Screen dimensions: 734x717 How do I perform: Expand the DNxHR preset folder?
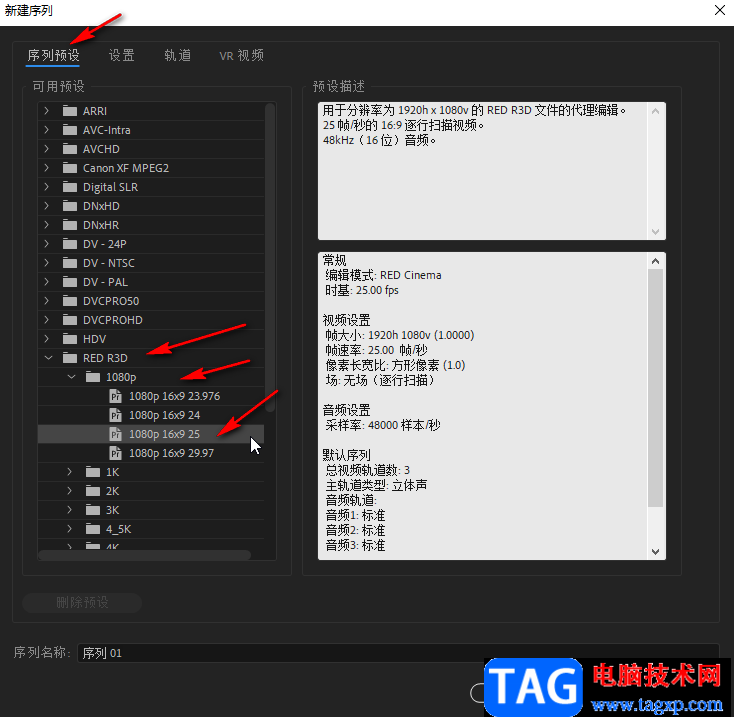(x=46, y=225)
